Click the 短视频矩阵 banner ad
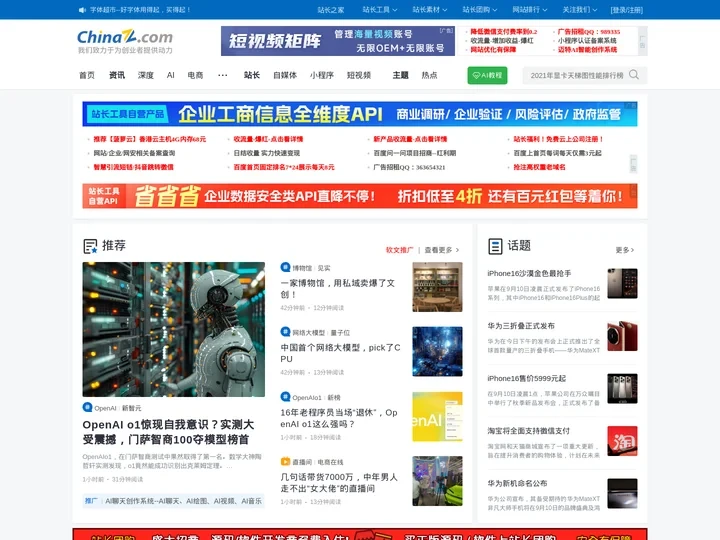The height and width of the screenshot is (540, 720). pos(338,41)
